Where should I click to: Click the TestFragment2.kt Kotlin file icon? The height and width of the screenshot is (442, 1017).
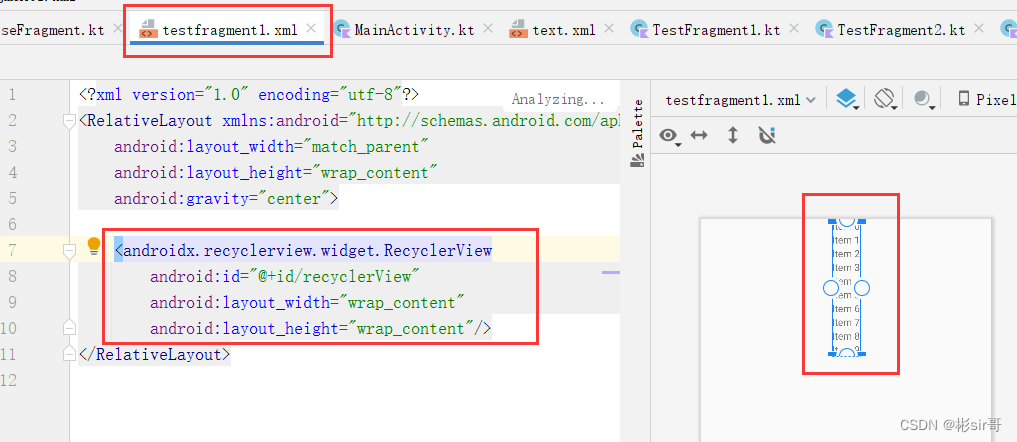(x=824, y=29)
